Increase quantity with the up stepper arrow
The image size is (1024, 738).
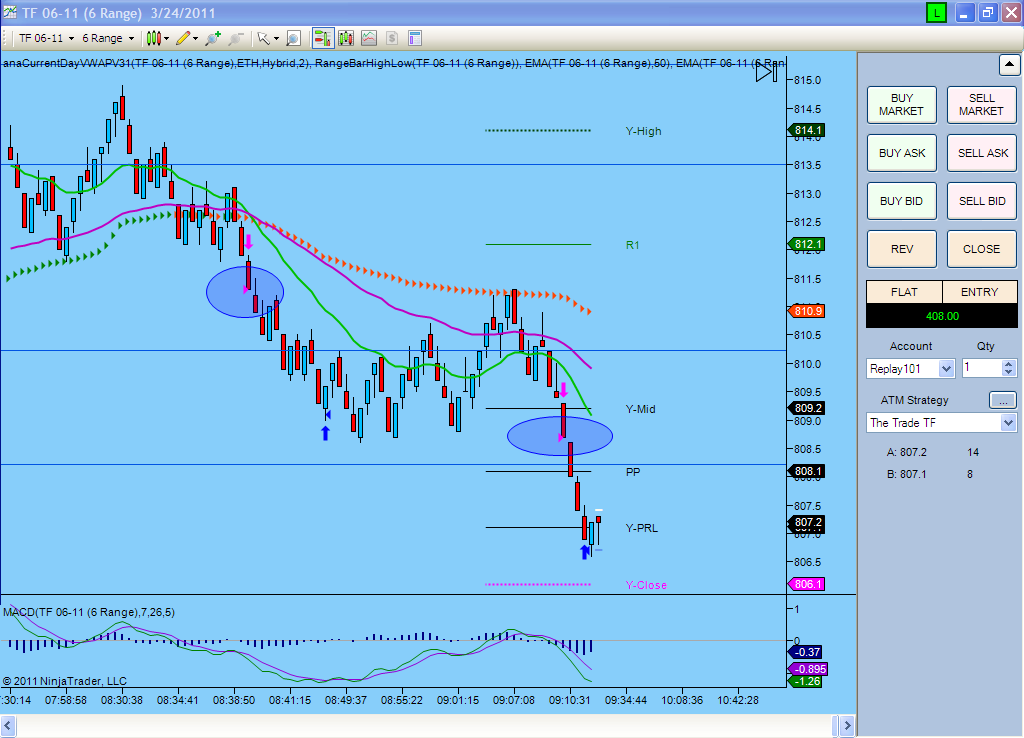pos(1009,364)
